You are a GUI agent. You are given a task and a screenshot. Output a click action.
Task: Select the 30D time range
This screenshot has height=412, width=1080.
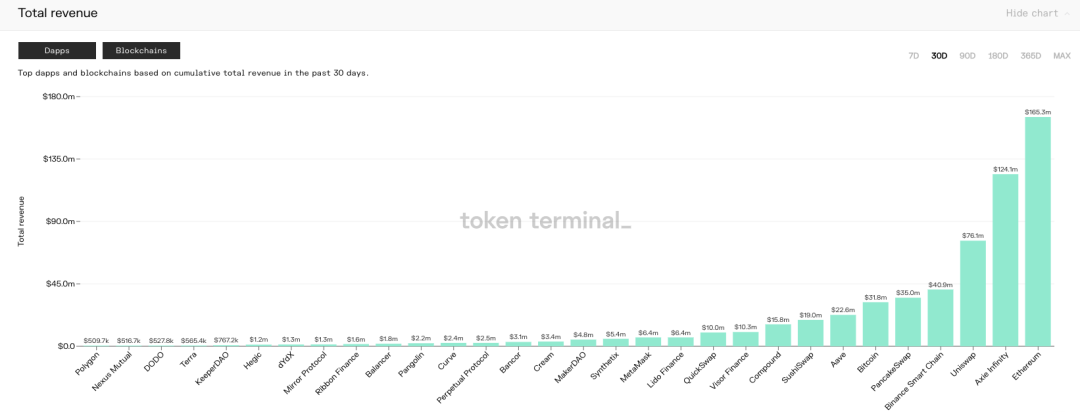[x=939, y=56]
